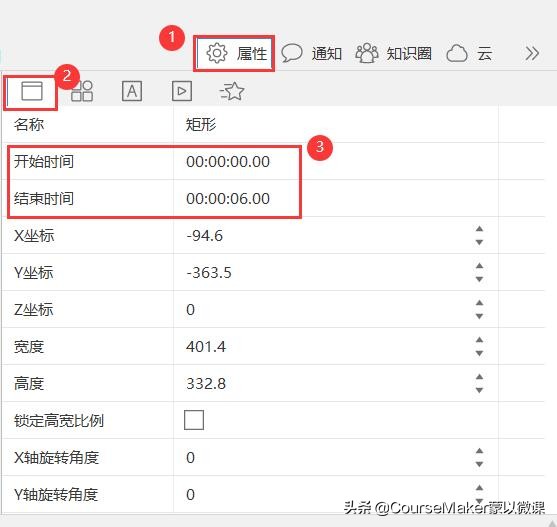Screen dimensions: 557x527
Task: Click the 高度 value 332.8
Action: (x=206, y=384)
